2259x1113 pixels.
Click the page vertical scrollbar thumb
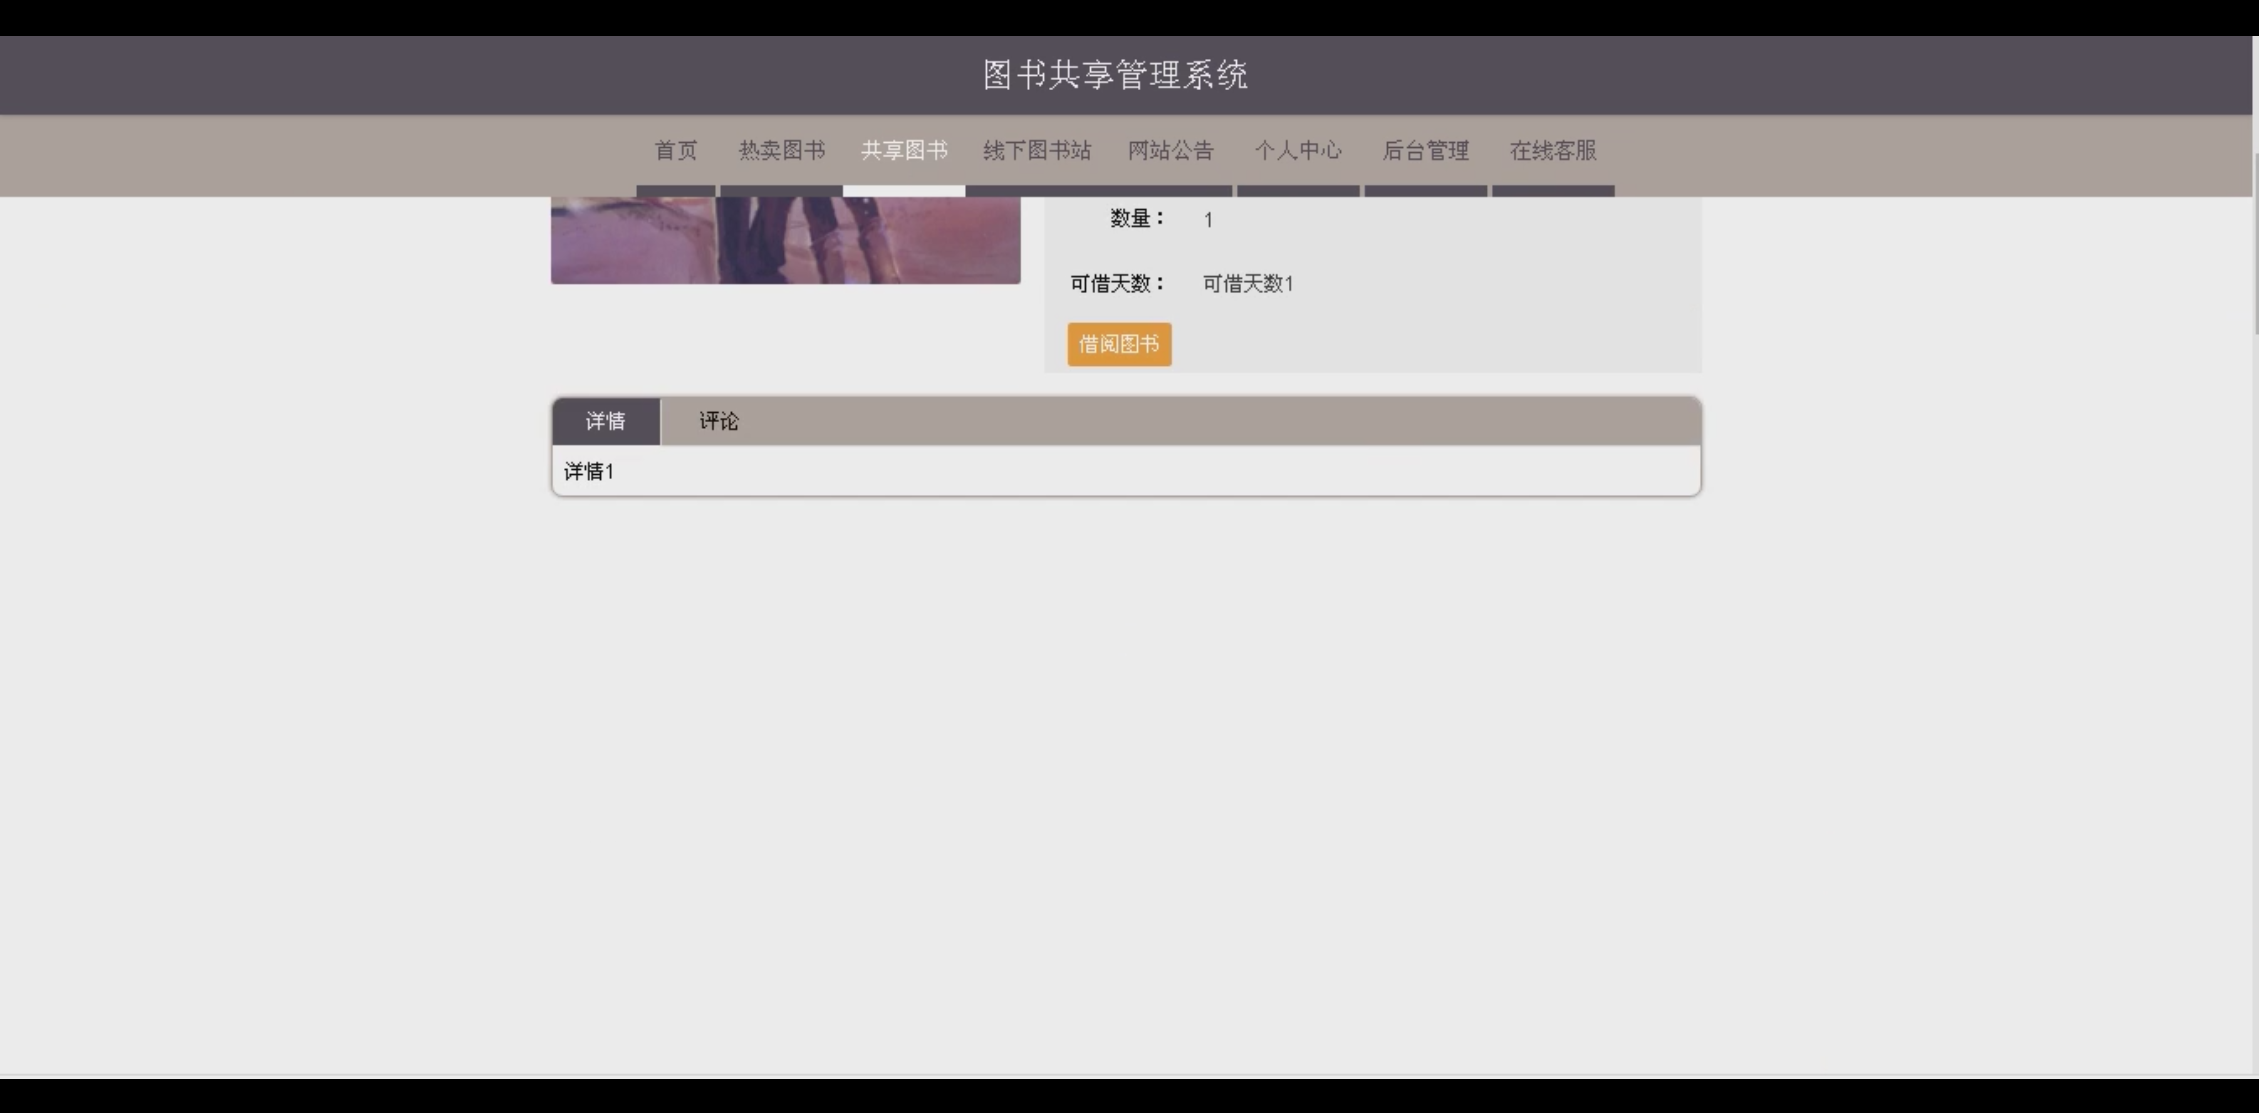point(2256,244)
